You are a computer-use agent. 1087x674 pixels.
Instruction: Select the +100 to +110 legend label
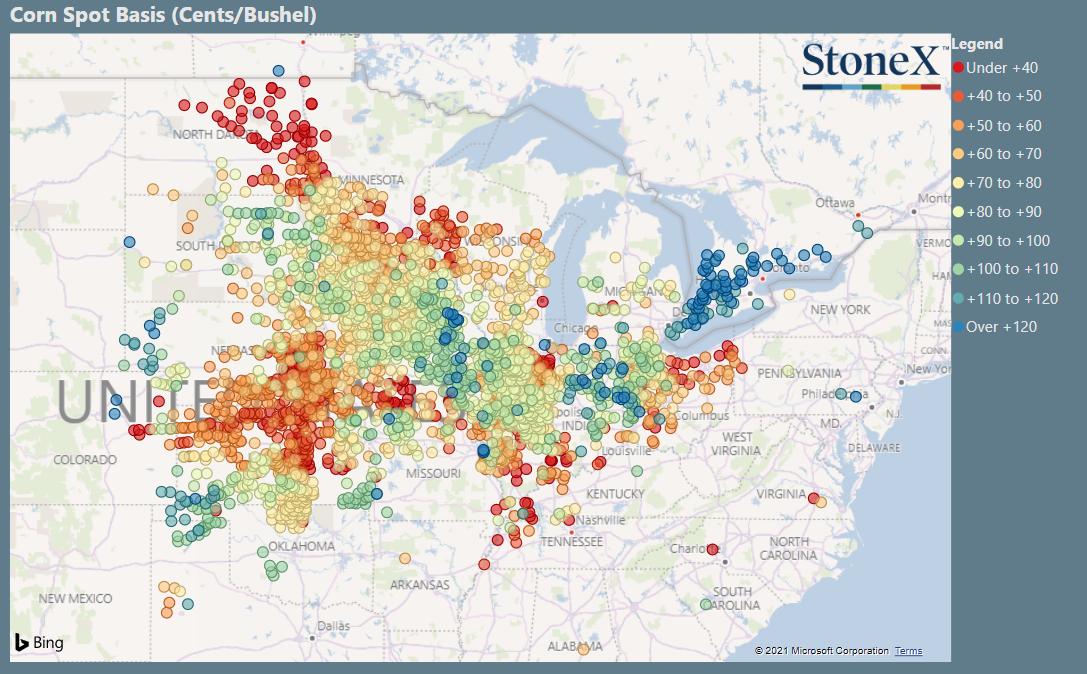click(1012, 269)
